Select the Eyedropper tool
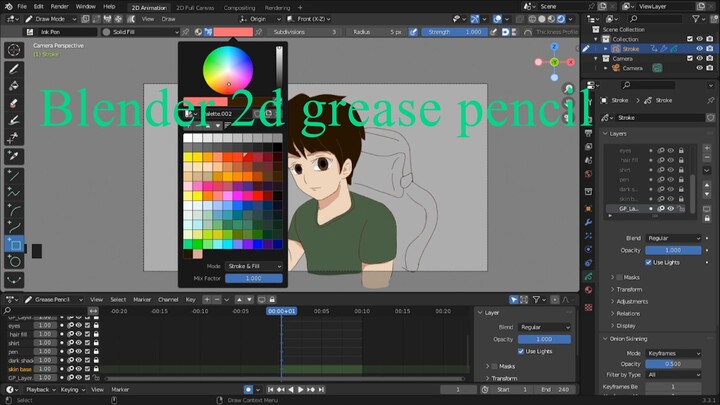720x405 pixels. [14, 156]
